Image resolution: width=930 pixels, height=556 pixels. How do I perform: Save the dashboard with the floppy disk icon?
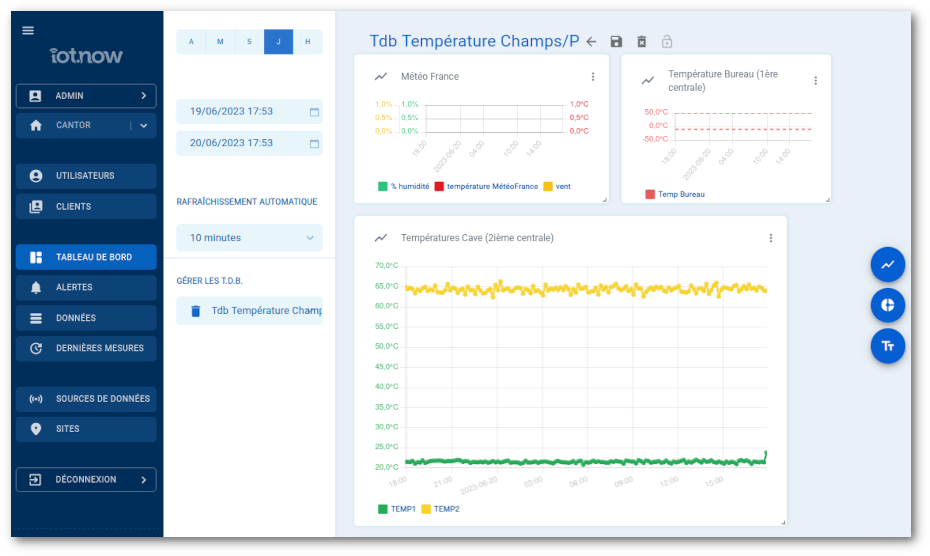(x=616, y=41)
